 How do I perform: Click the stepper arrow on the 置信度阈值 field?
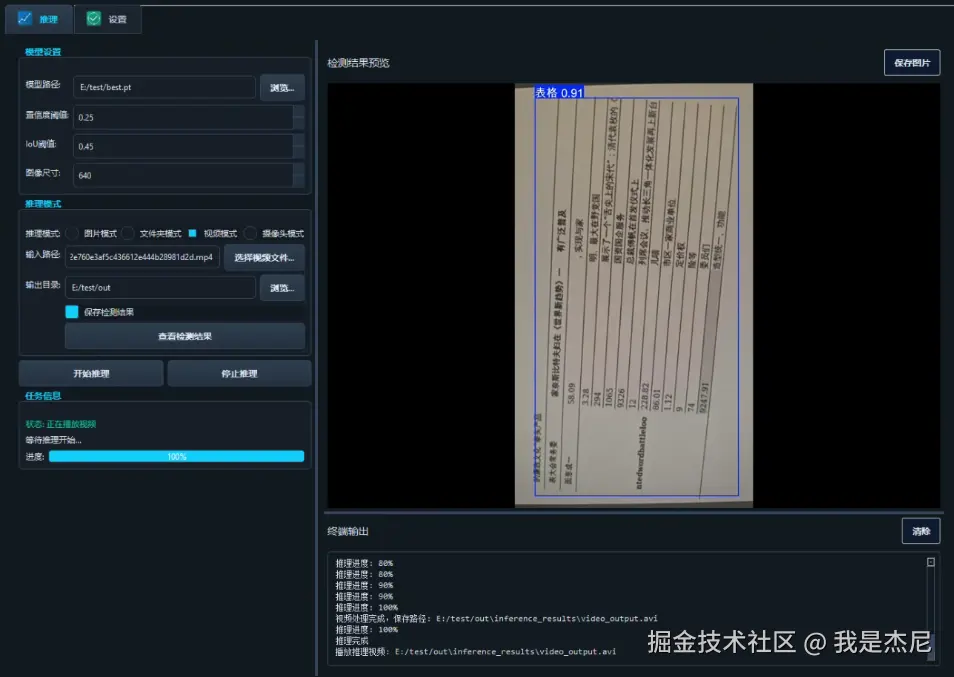click(x=299, y=113)
